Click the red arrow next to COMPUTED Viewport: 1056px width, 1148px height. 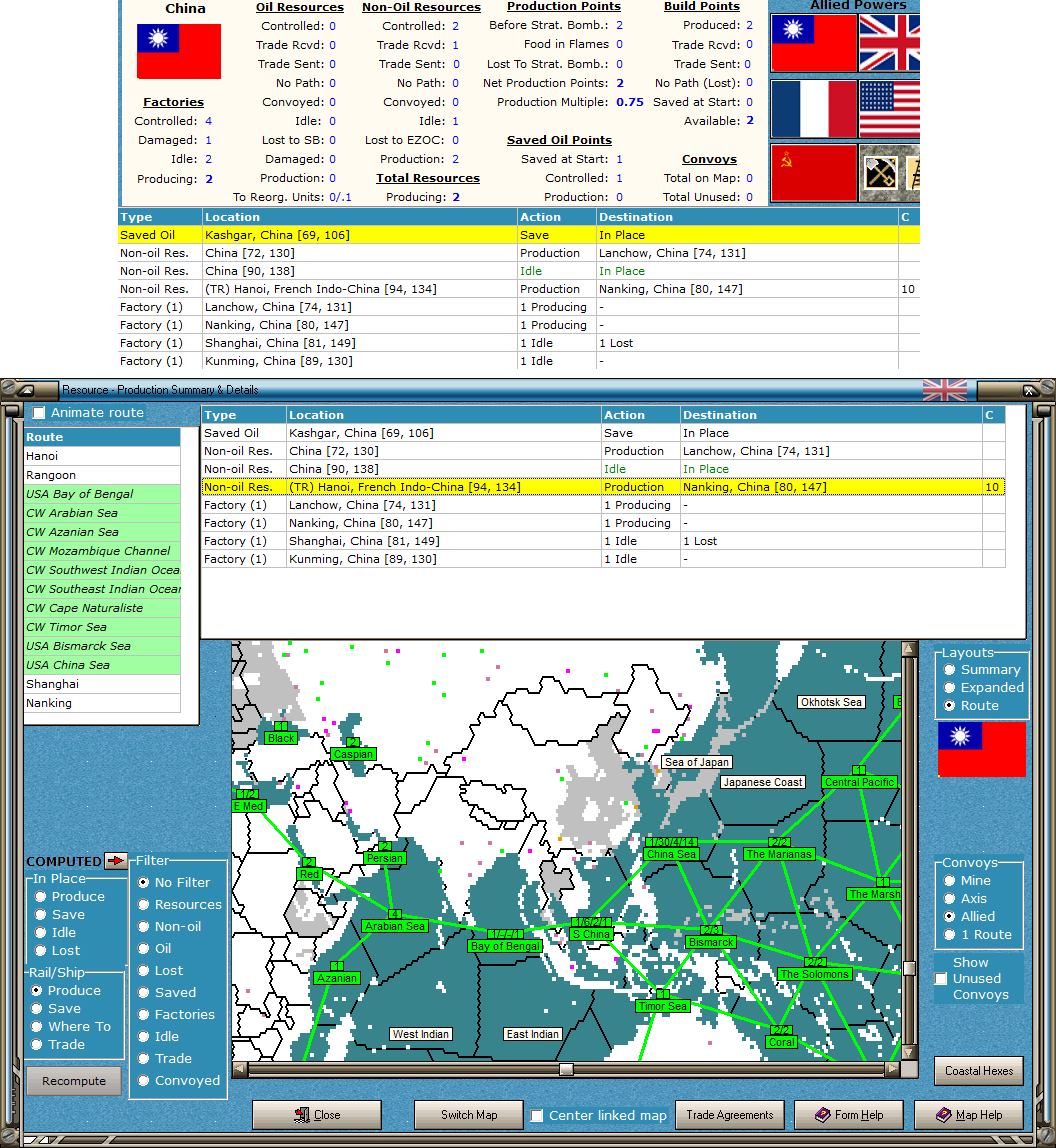[116, 860]
